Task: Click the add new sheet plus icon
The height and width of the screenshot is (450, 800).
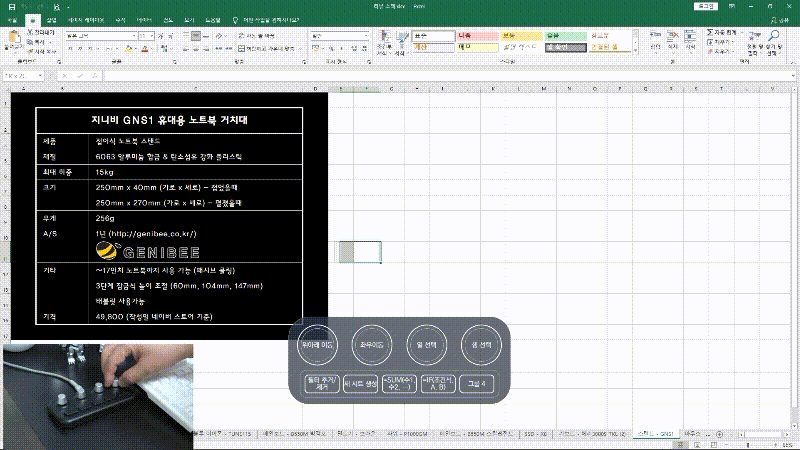Action: pyautogui.click(x=719, y=434)
